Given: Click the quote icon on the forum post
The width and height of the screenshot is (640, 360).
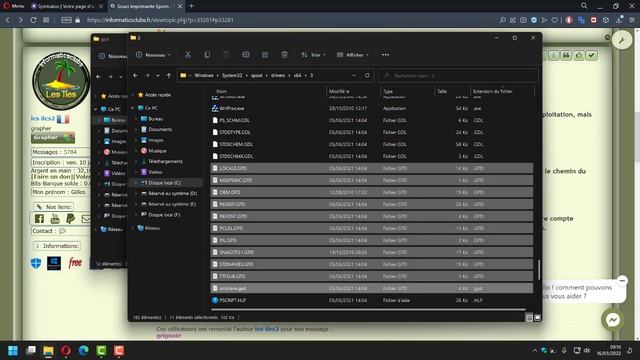Looking at the screenshot, I should pos(566,55).
